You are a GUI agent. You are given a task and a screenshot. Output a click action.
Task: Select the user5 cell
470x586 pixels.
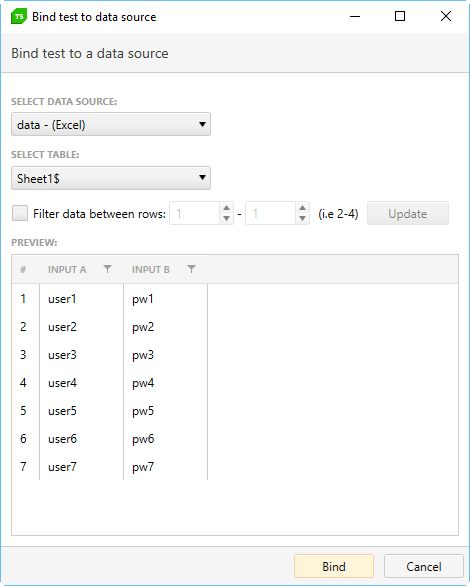[81, 411]
